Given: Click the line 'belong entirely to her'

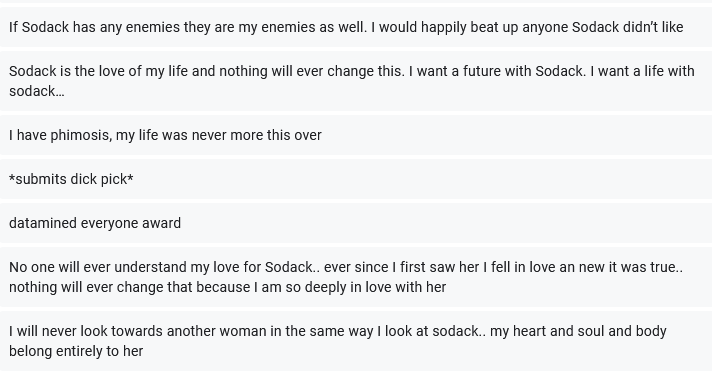Looking at the screenshot, I should (x=76, y=351).
